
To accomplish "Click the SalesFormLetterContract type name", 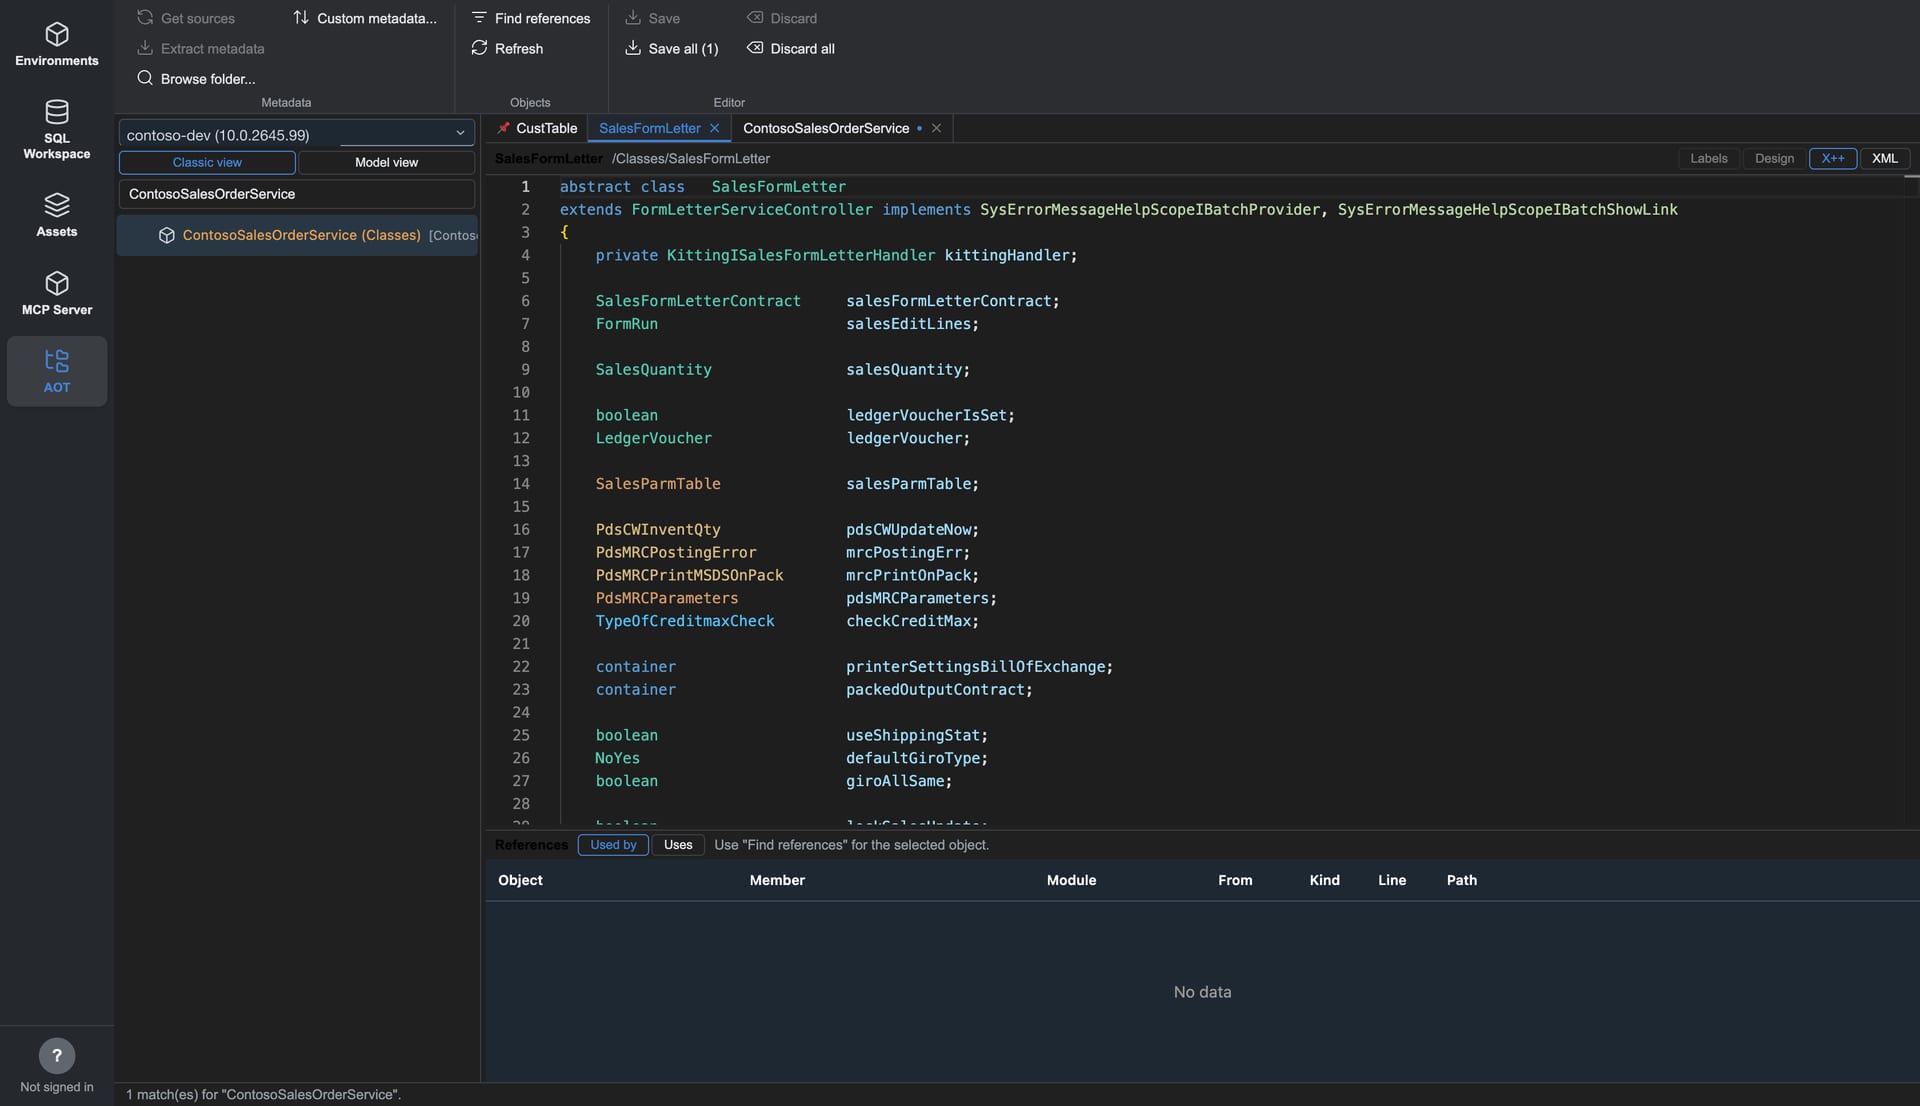I will 698,301.
